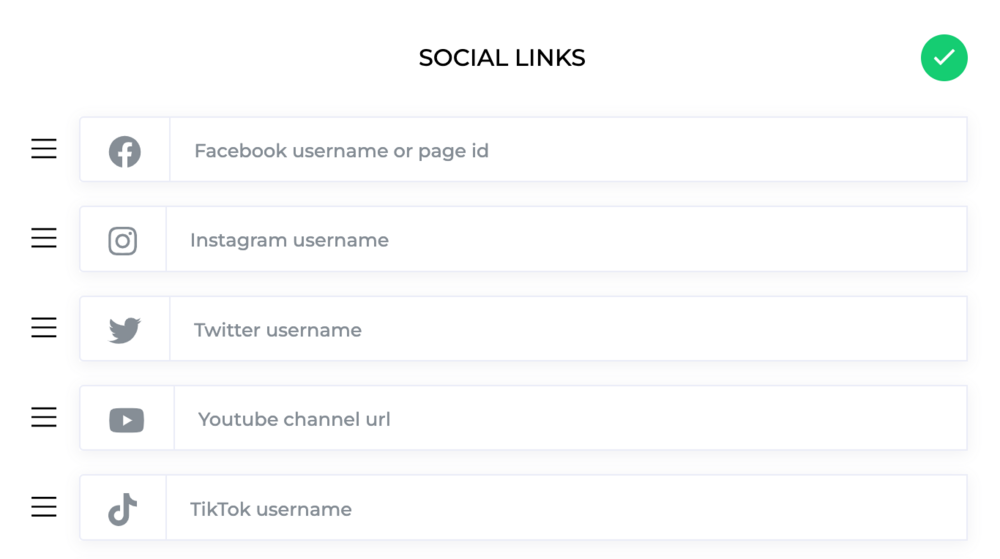Grab the Facebook row reorder handle

click(44, 149)
